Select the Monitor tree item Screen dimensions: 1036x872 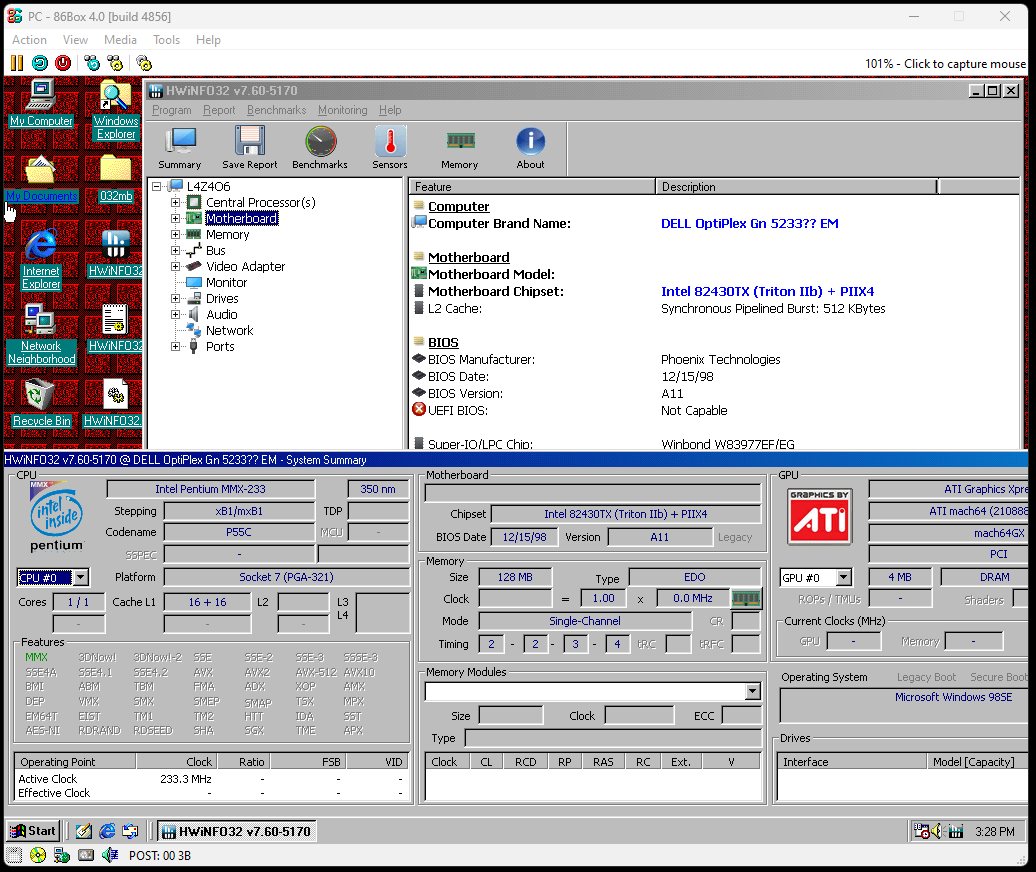tap(226, 283)
